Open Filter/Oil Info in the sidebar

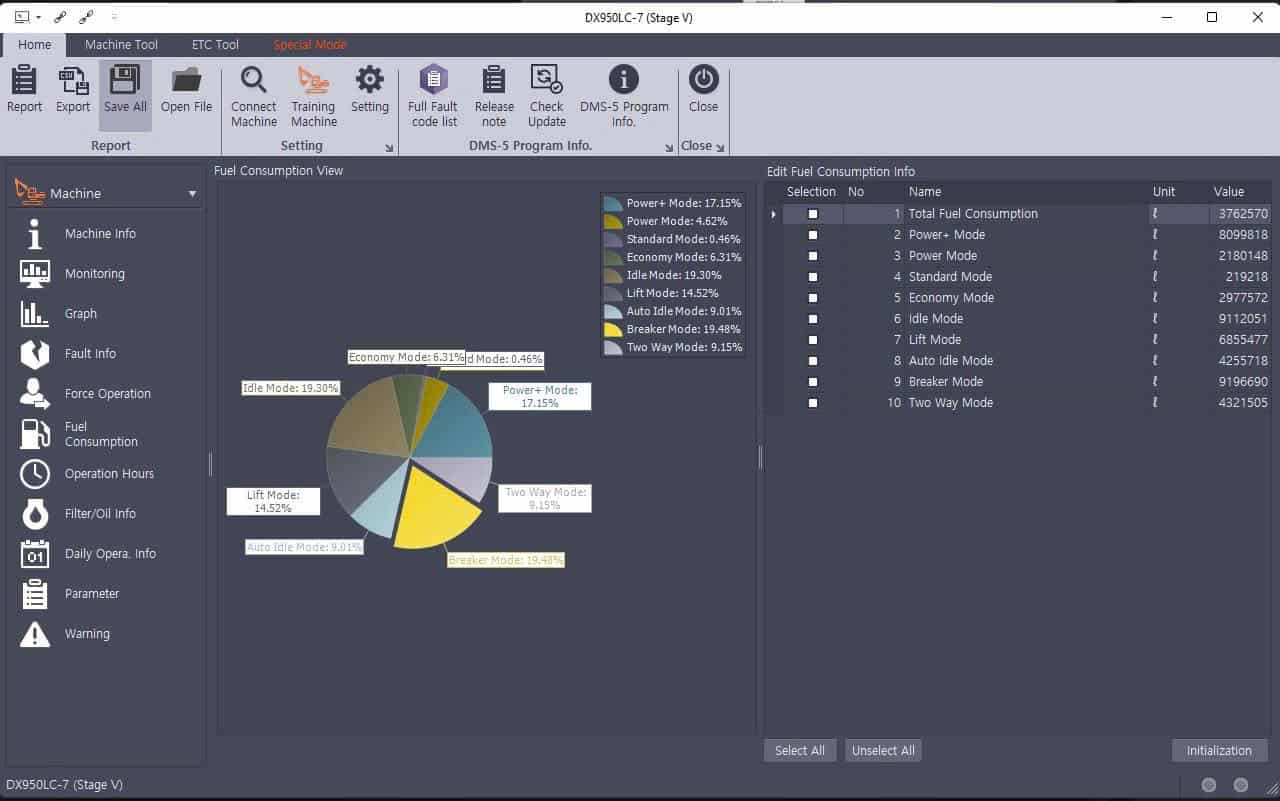click(100, 514)
